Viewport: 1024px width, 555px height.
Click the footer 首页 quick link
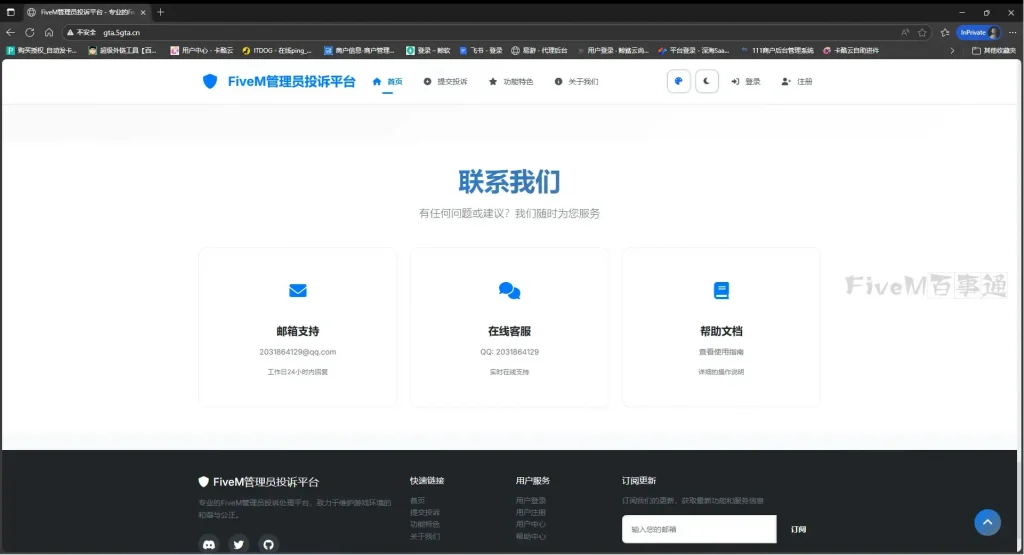tap(417, 501)
